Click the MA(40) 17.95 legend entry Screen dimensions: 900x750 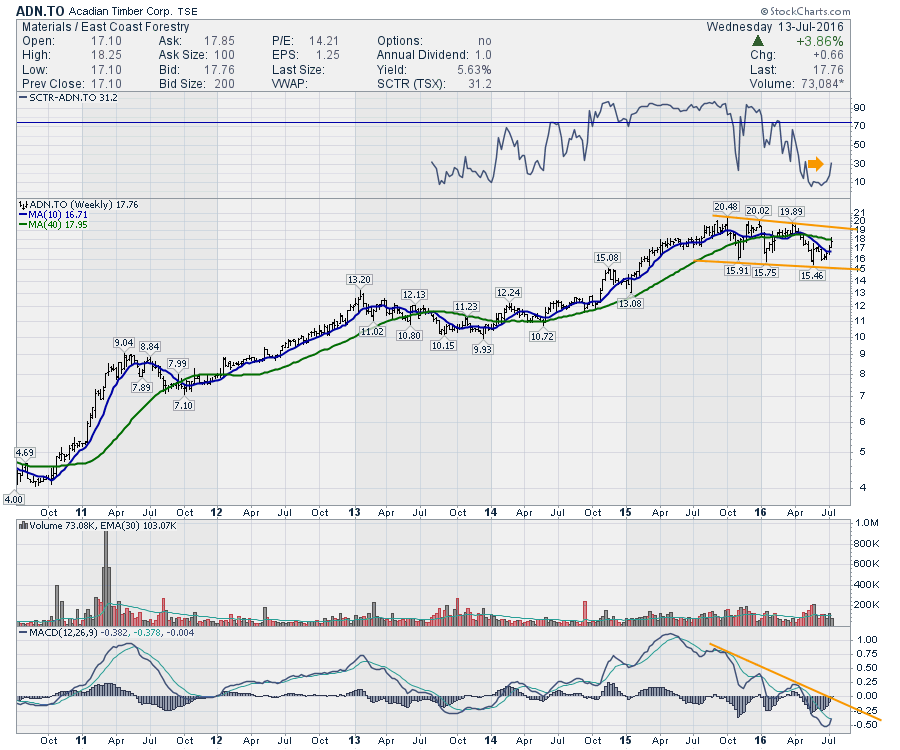[x=53, y=224]
